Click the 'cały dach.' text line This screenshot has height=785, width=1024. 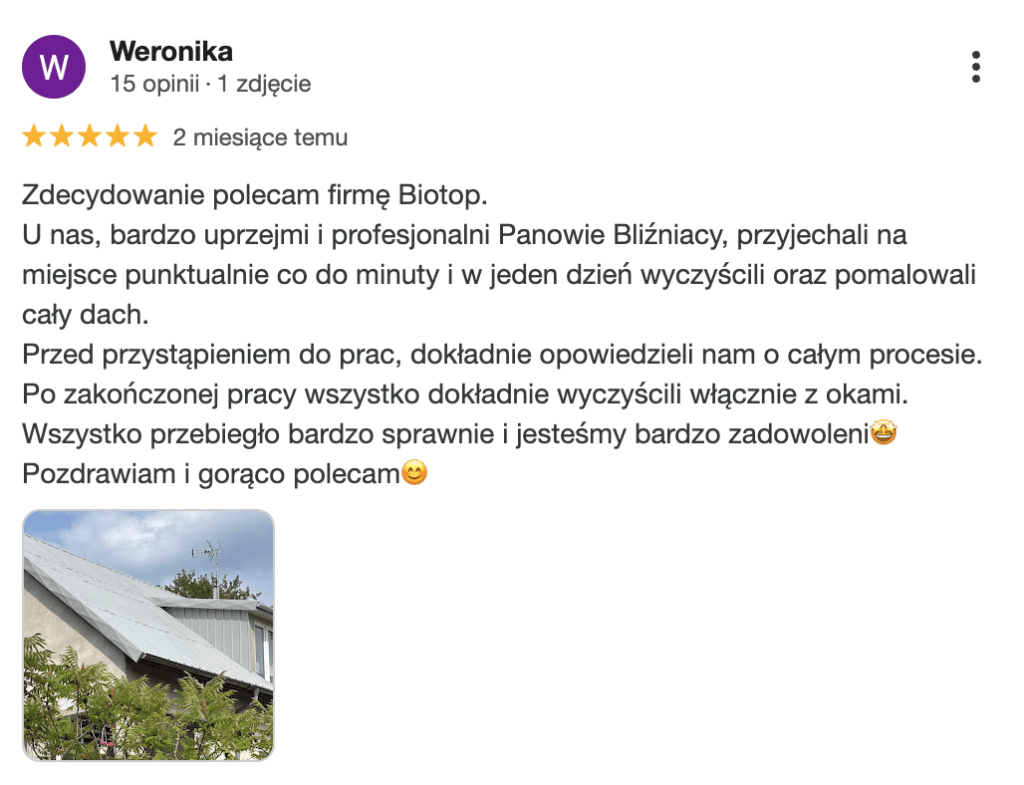(x=85, y=314)
